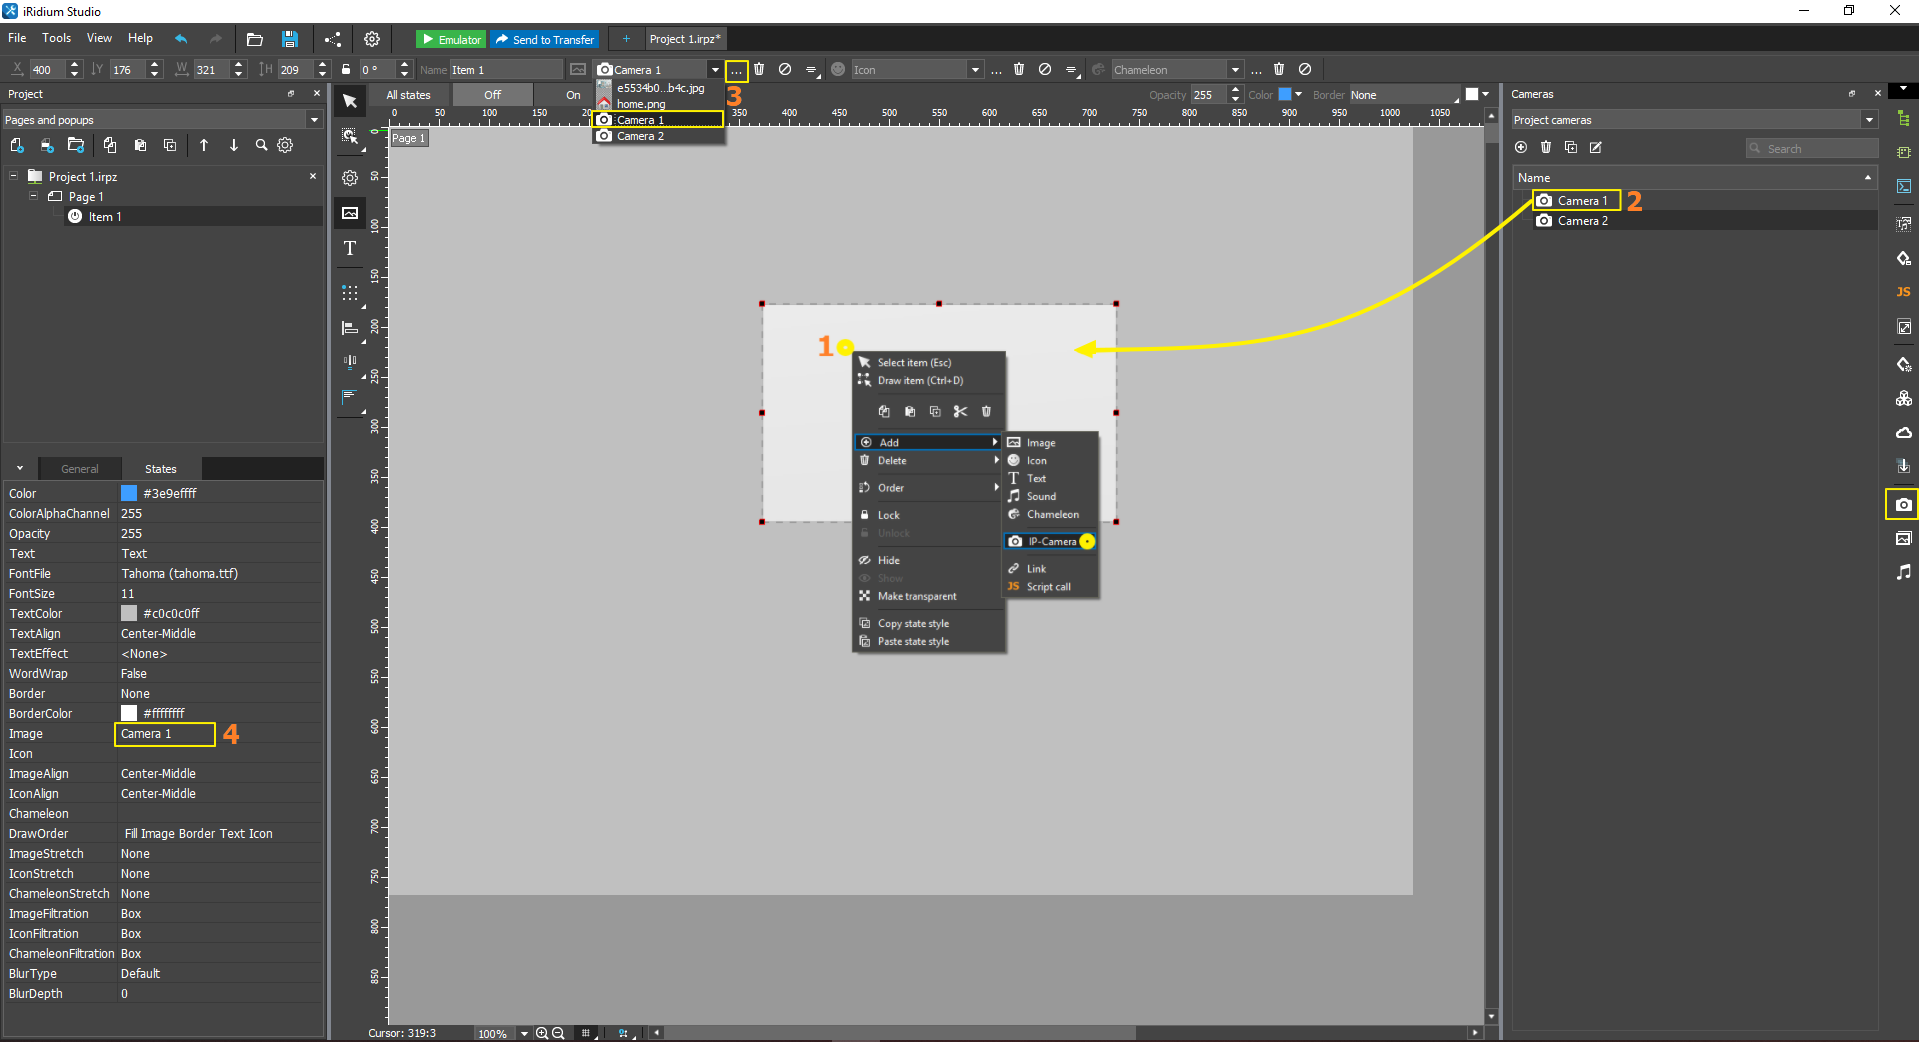1919x1042 pixels.
Task: Open the sound panel in the right sidebar
Action: (1904, 571)
